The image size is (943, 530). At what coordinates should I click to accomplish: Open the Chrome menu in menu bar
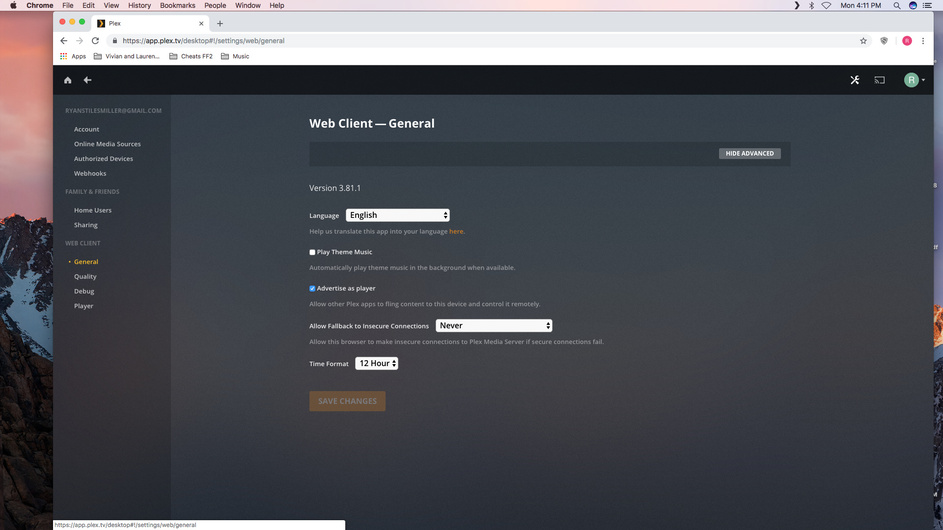click(40, 5)
